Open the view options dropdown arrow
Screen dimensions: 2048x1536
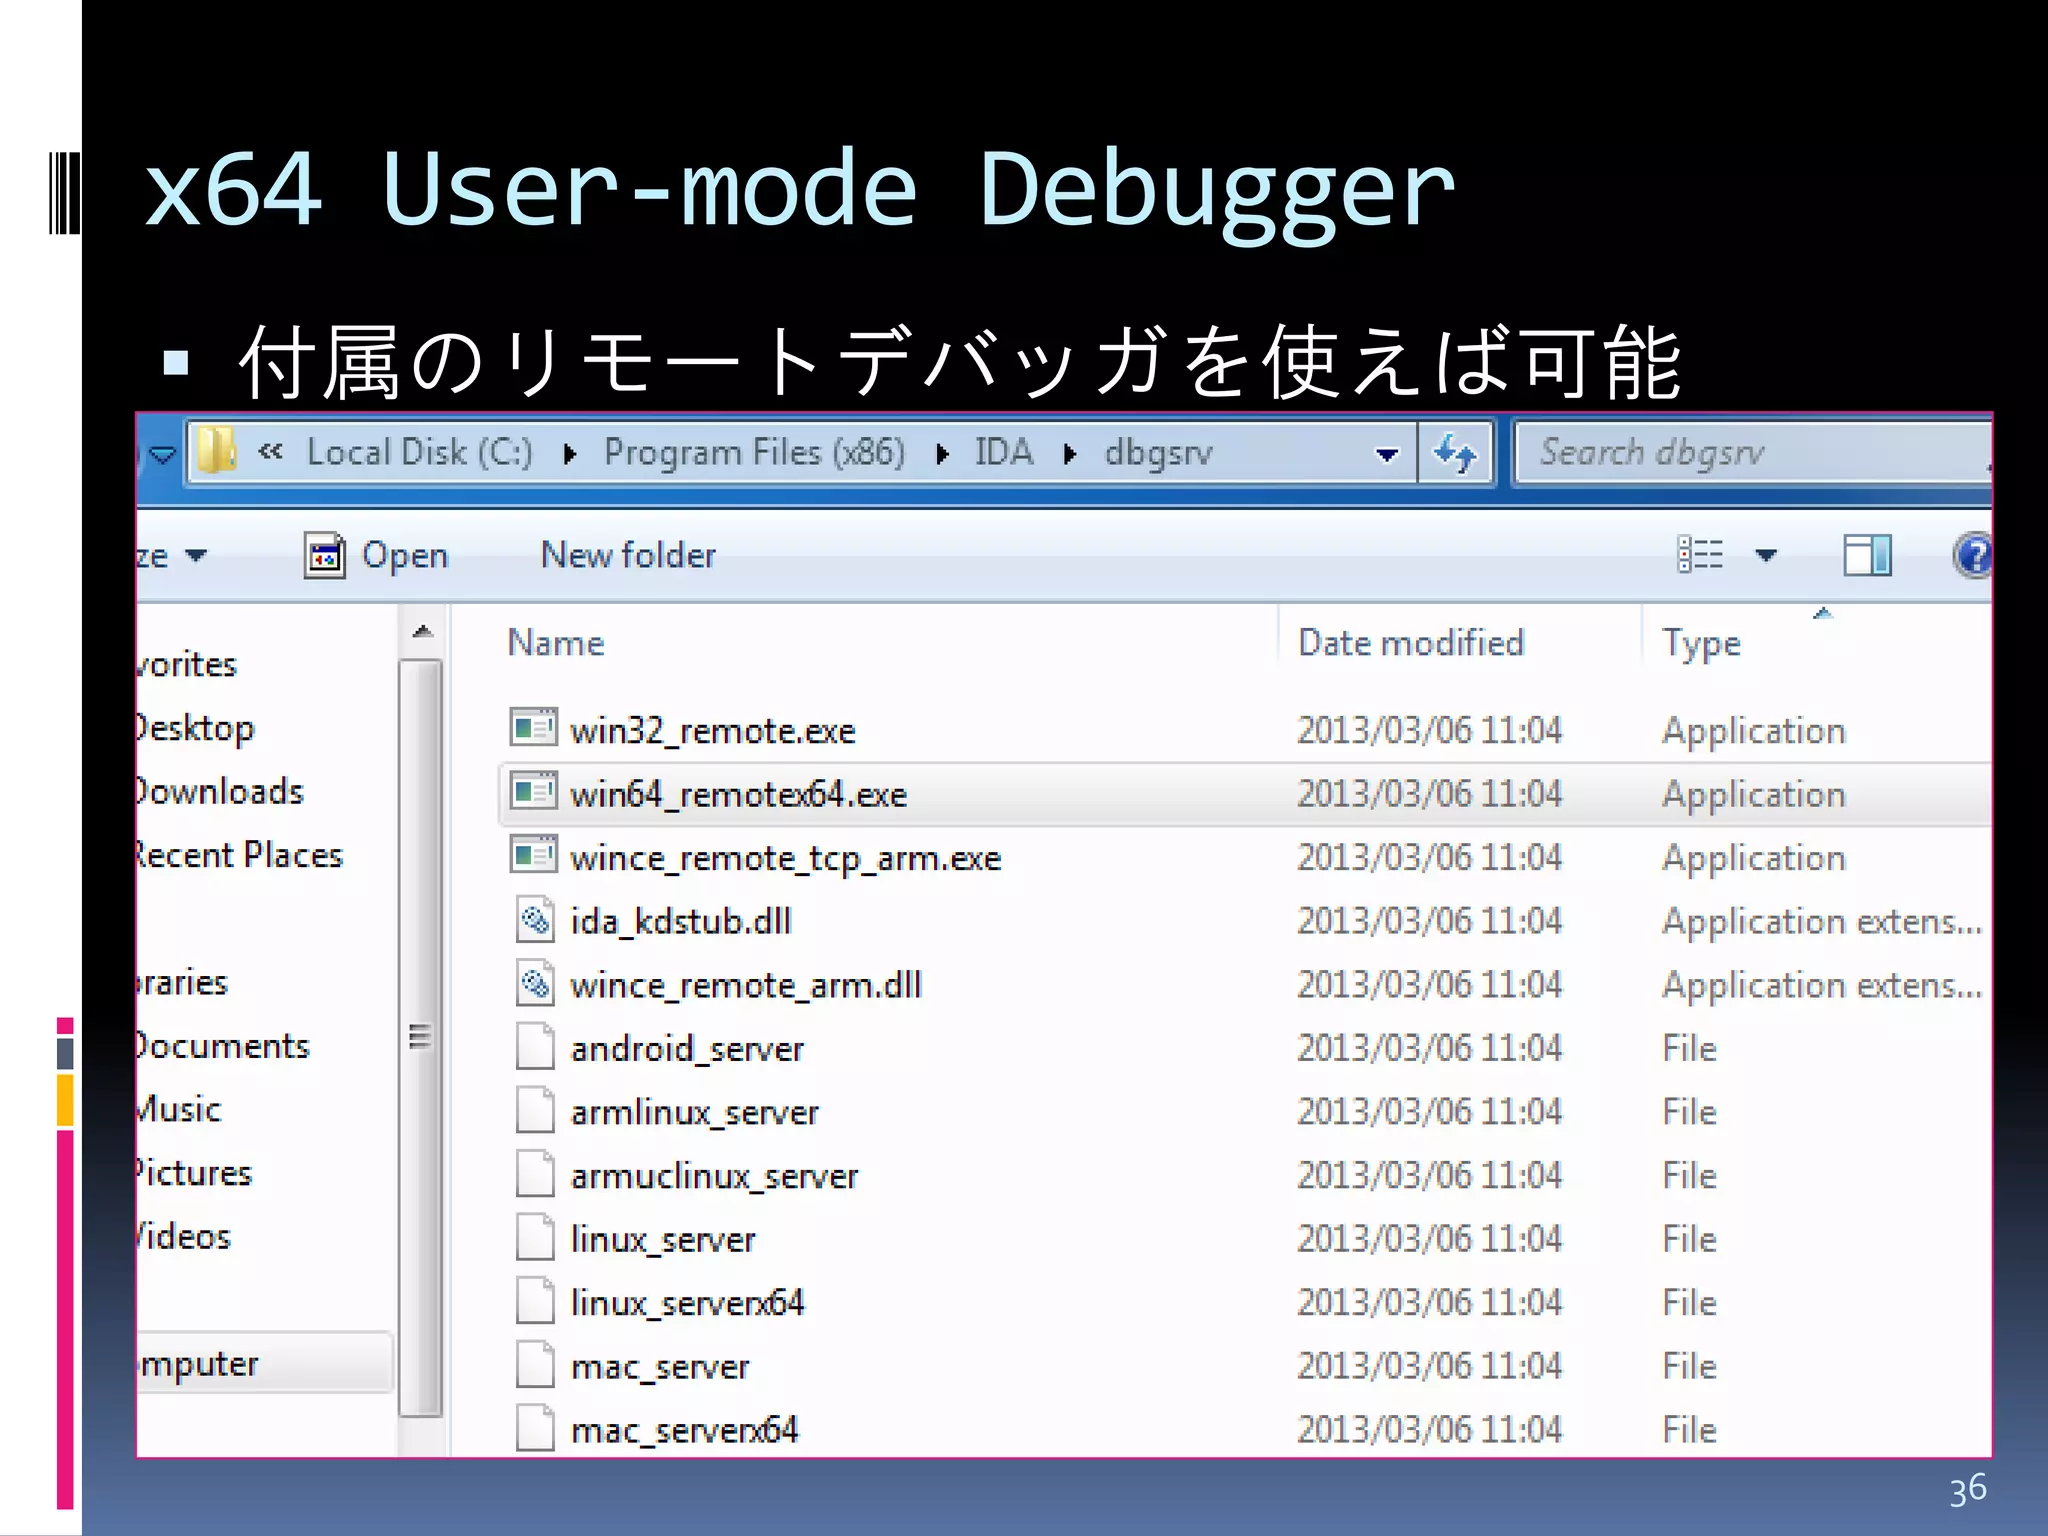coord(1766,555)
